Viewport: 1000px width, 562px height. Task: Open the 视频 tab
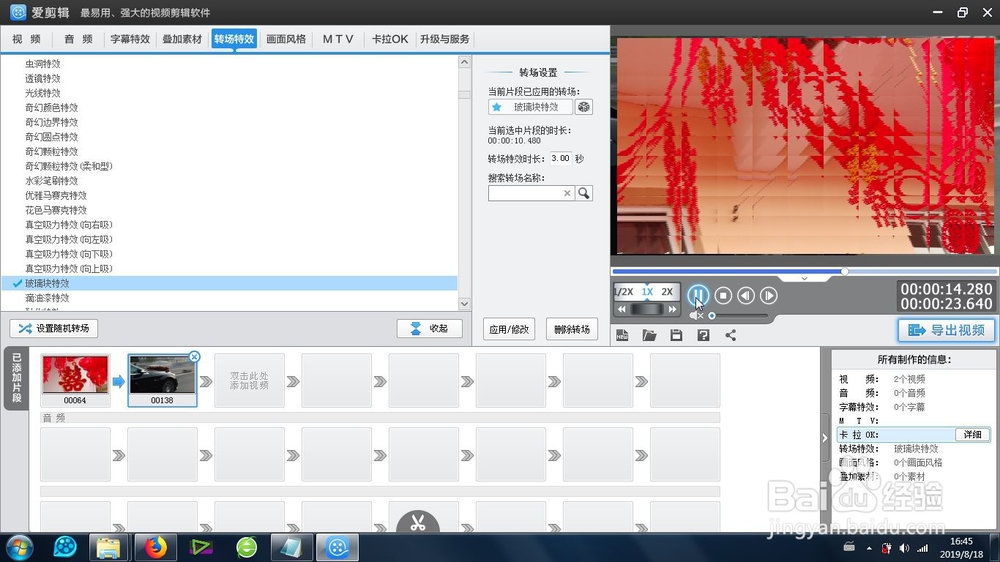coord(26,39)
